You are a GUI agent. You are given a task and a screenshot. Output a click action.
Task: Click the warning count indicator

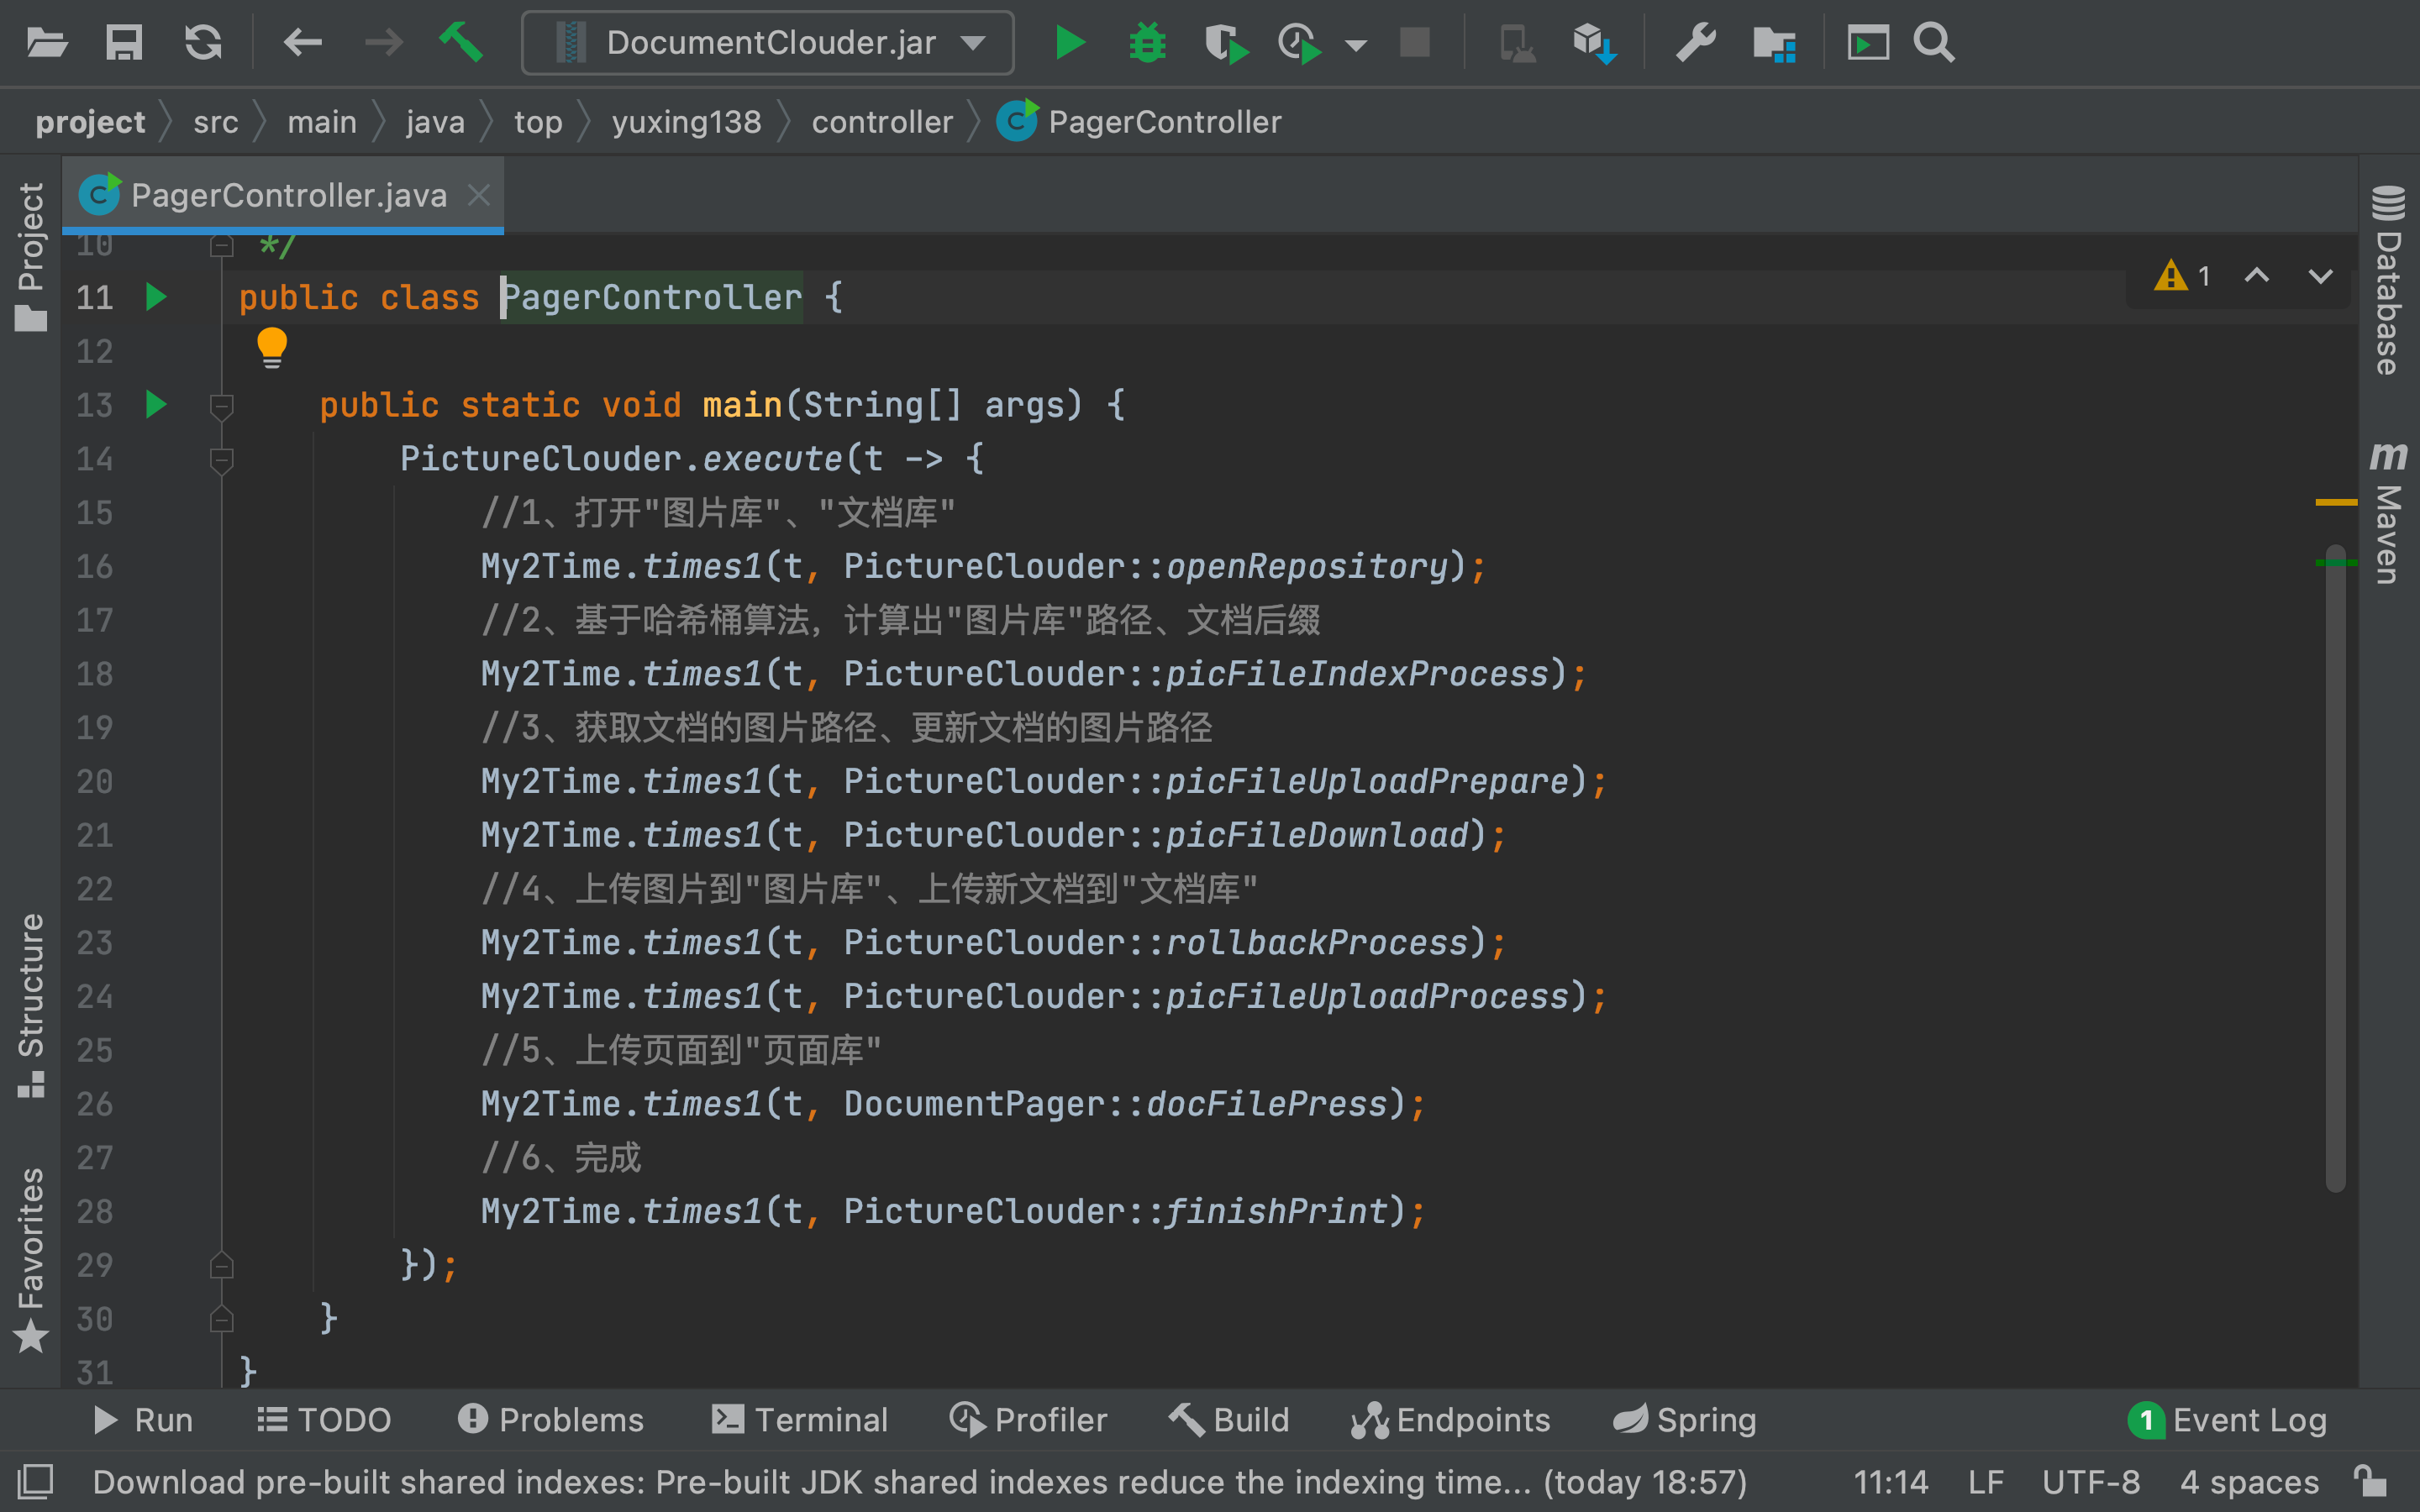pos(2183,276)
